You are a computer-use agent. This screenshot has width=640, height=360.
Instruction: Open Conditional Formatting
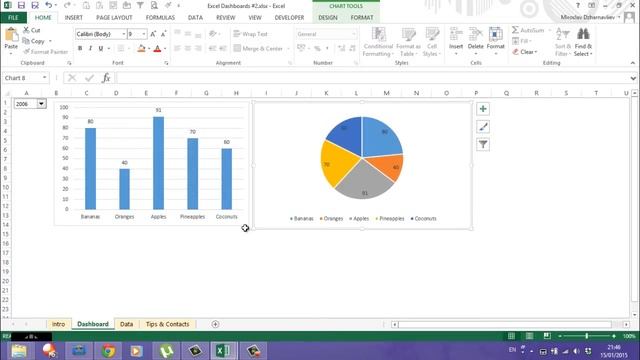point(378,42)
